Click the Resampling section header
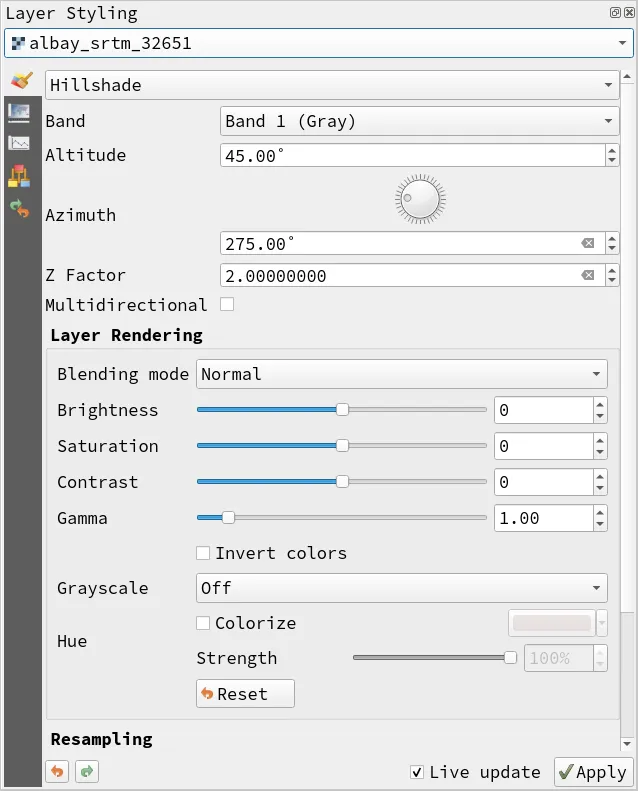This screenshot has height=791, width=638. tap(101, 739)
